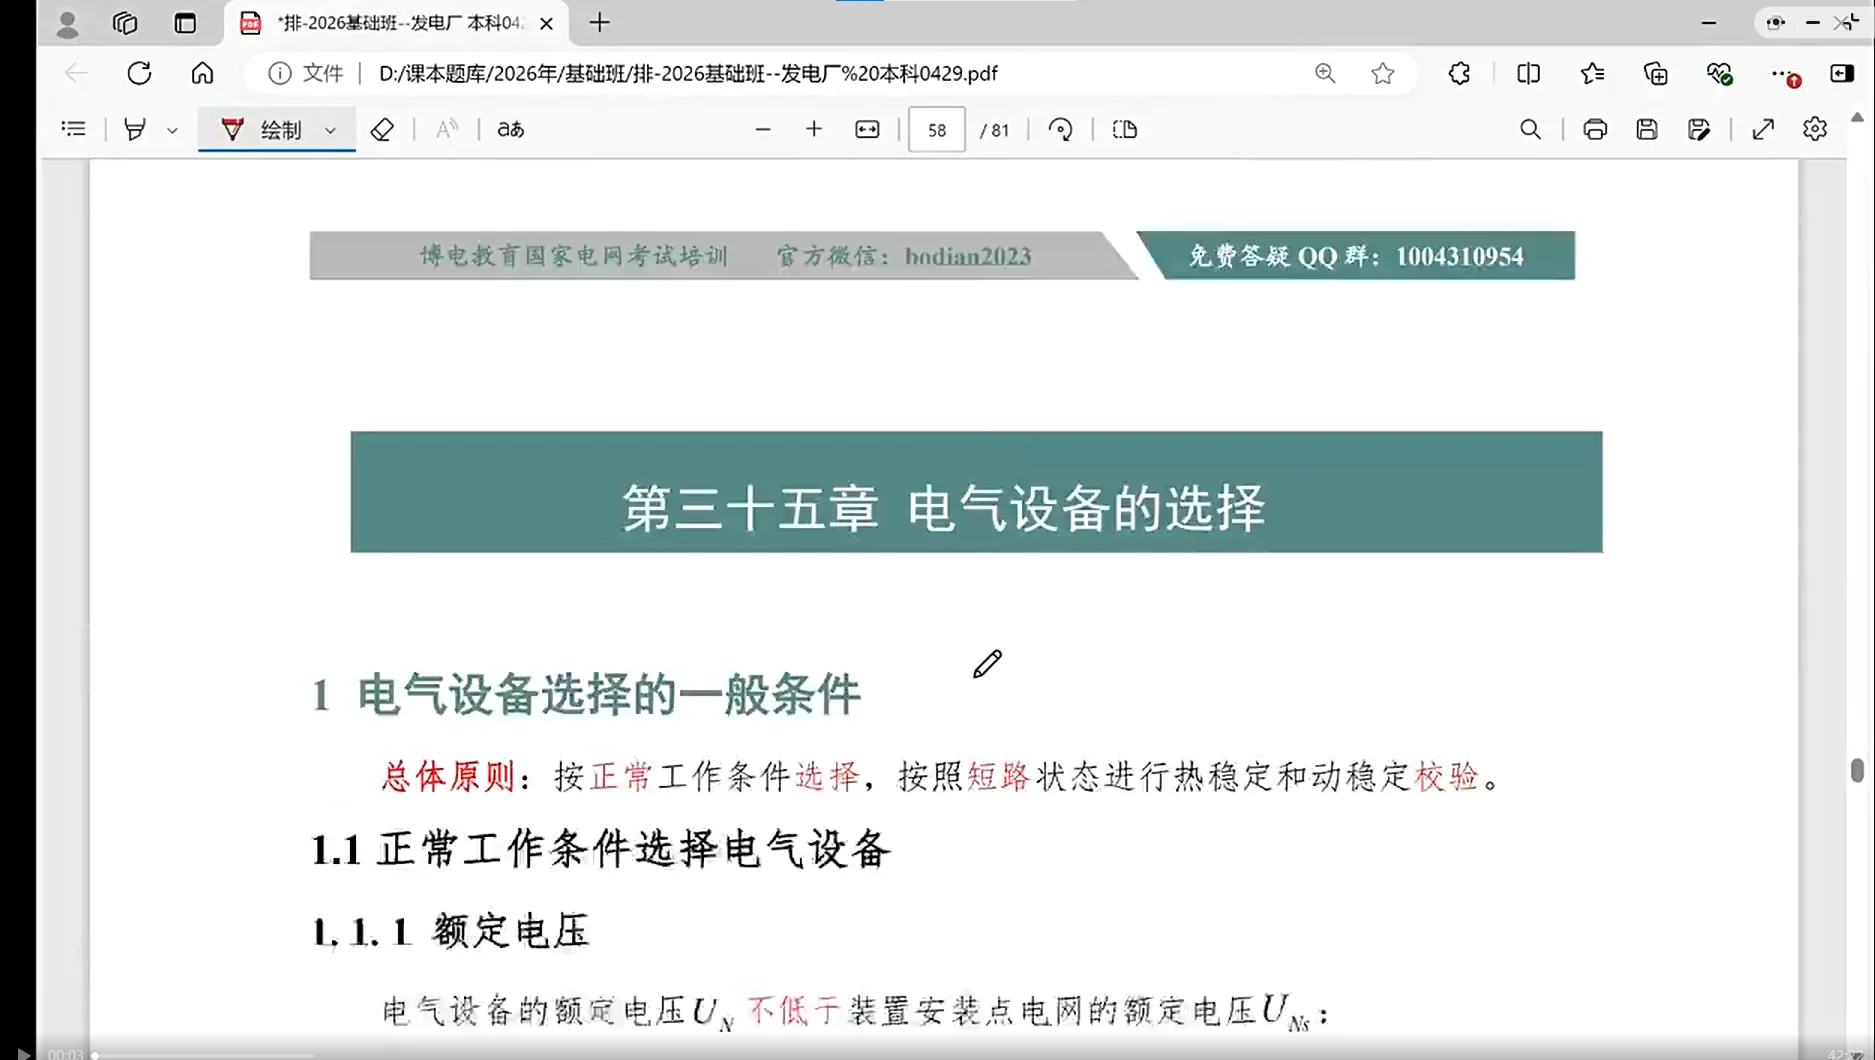Enter PDF full screen mode
Viewport: 1875px width, 1060px height.
click(1763, 129)
